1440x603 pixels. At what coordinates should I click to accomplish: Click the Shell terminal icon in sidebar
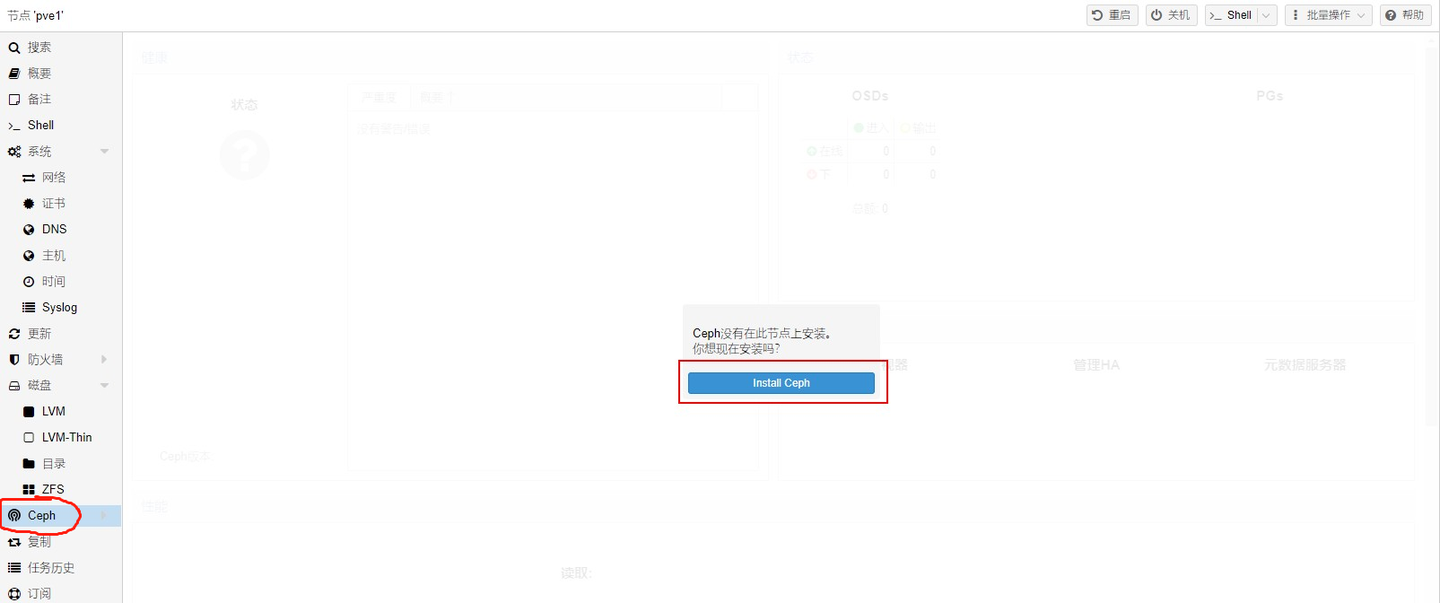point(14,125)
